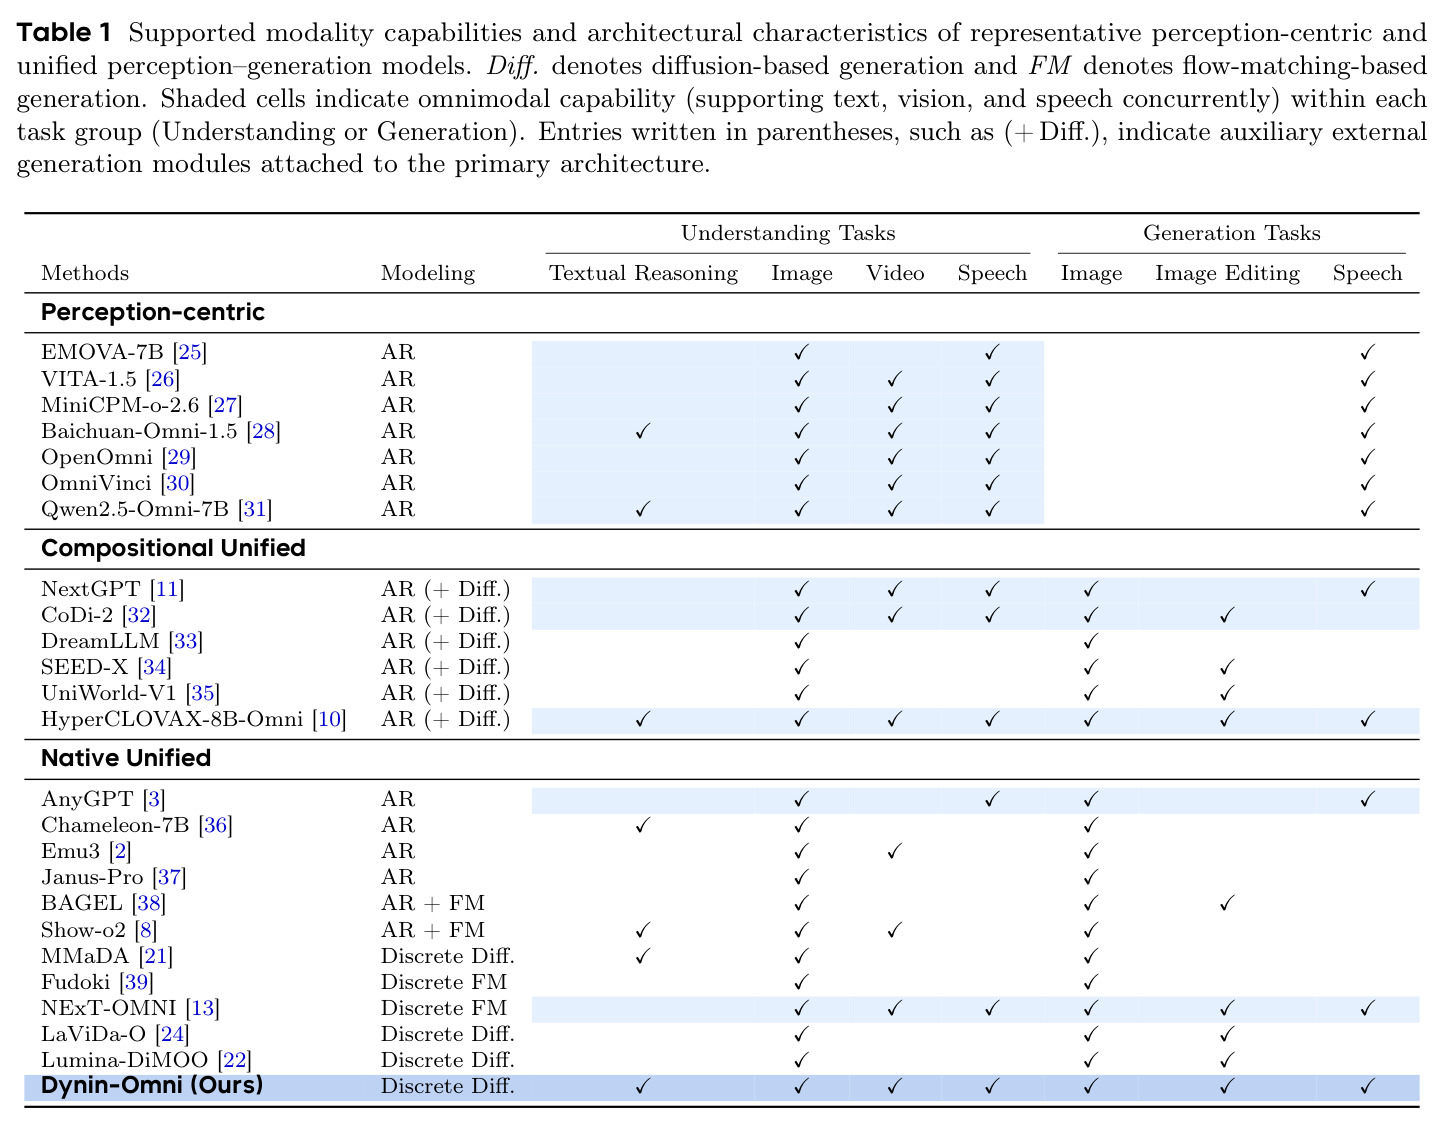Click "Discrete Diff." in the Dynin-Omni row
The width and height of the screenshot is (1443, 1127).
tap(448, 1086)
